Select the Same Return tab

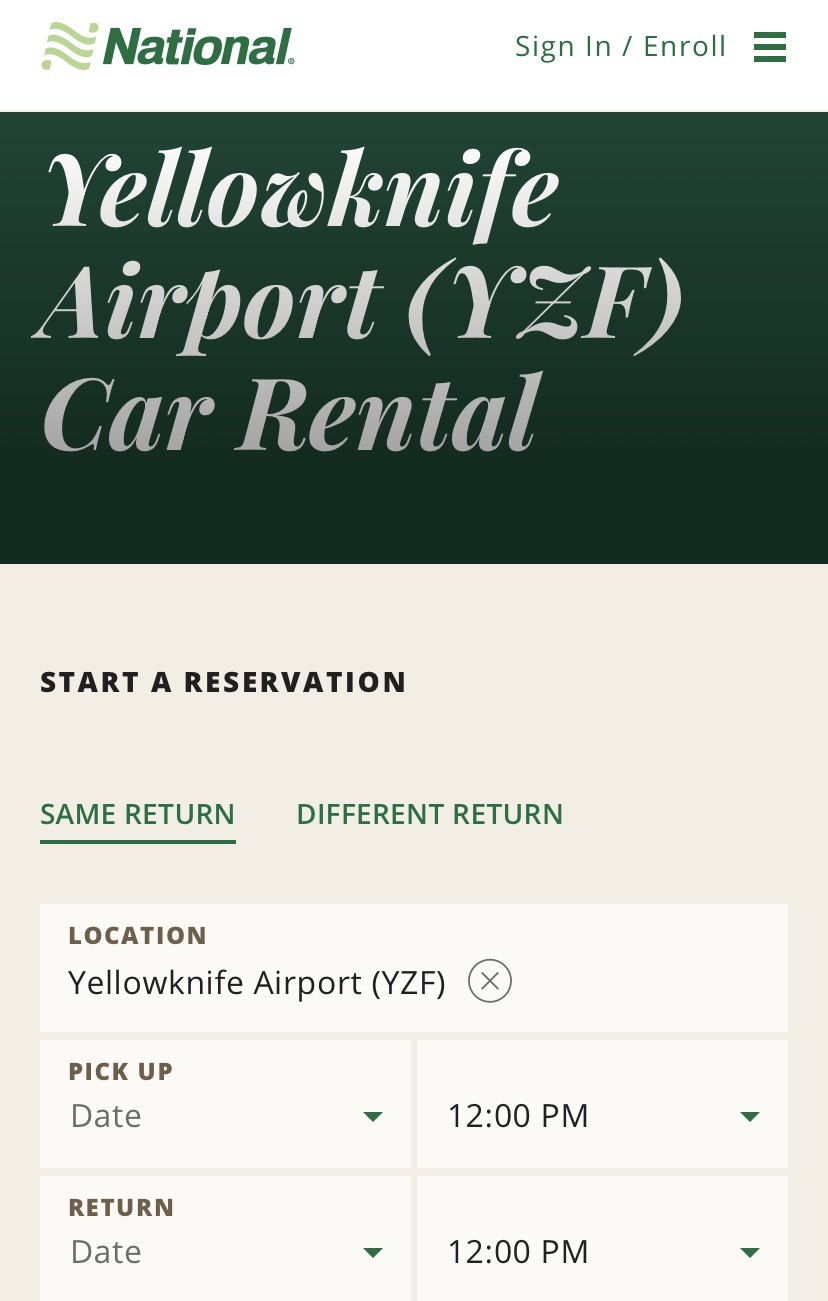click(137, 814)
